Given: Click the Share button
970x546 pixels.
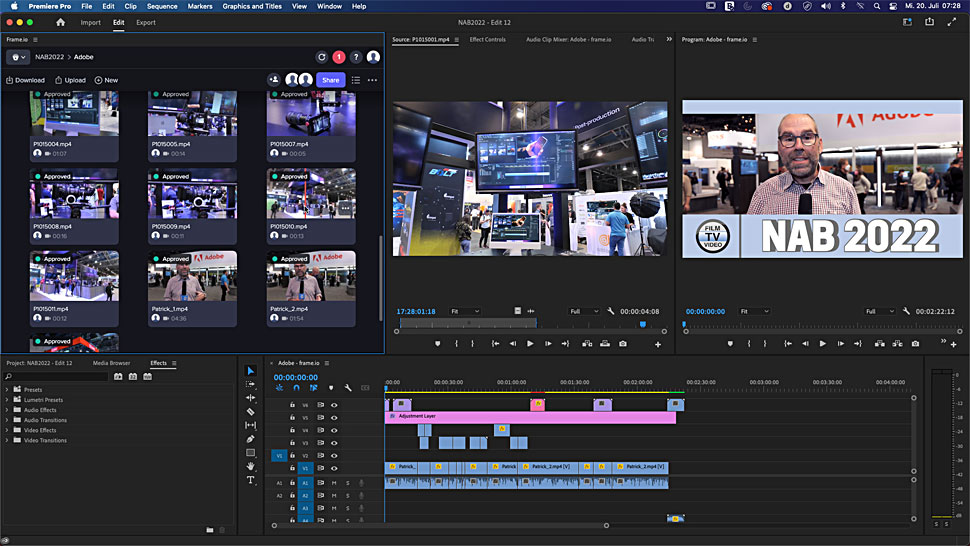Looking at the screenshot, I should point(331,80).
